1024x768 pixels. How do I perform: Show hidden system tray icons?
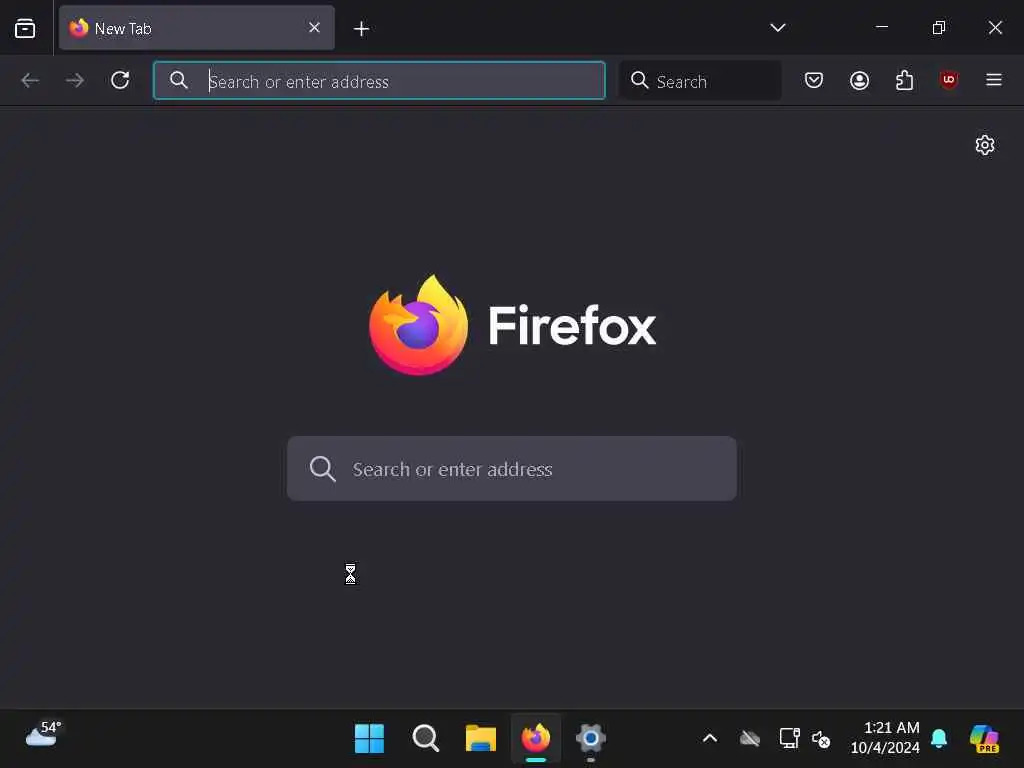tap(710, 739)
